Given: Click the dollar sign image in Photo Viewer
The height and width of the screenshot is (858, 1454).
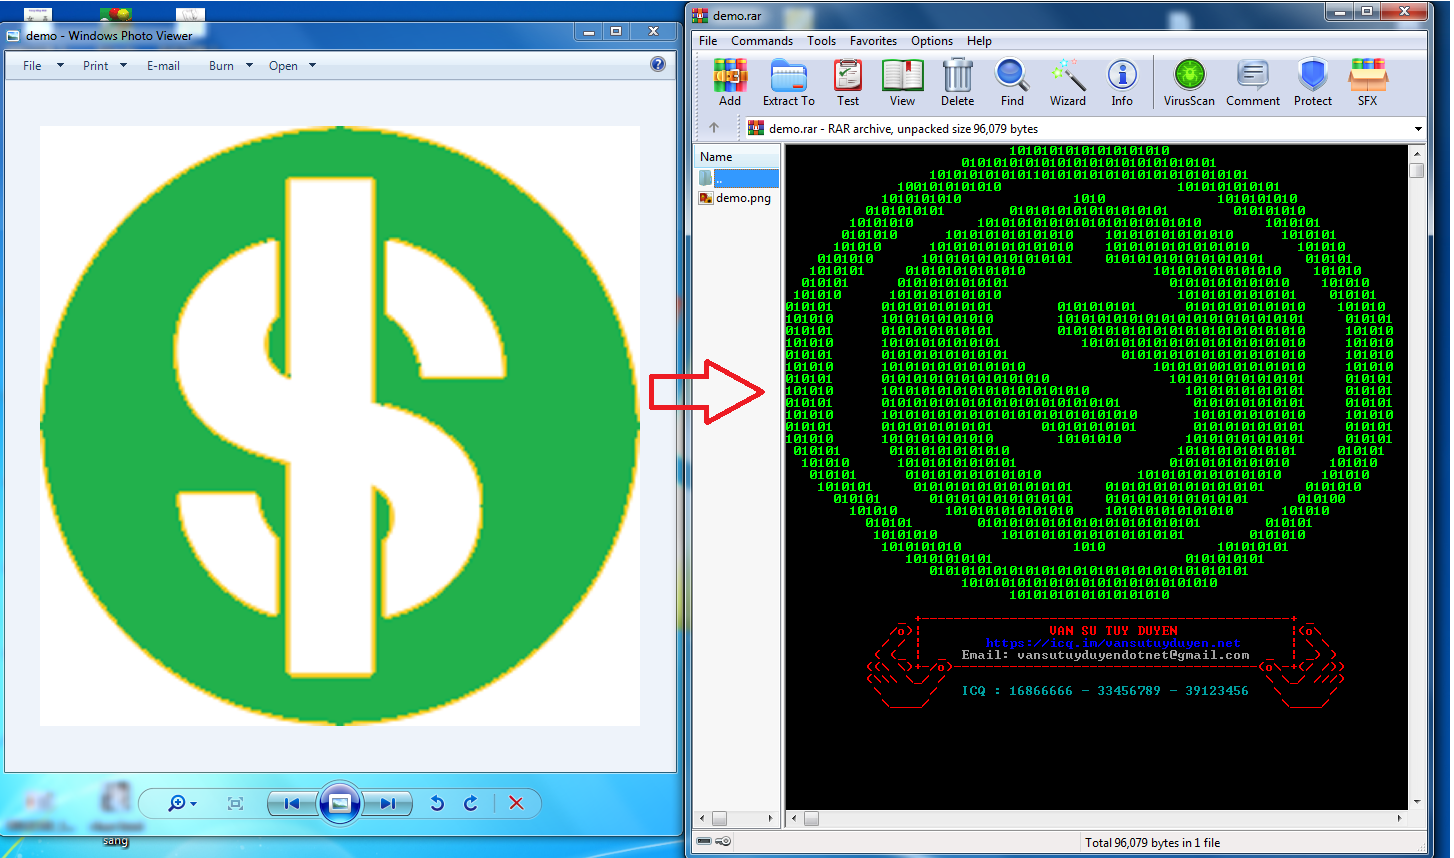Looking at the screenshot, I should coord(340,426).
